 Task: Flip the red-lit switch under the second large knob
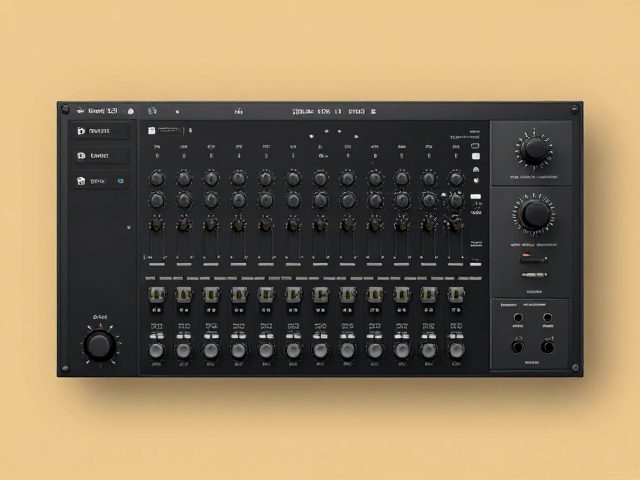point(533,258)
